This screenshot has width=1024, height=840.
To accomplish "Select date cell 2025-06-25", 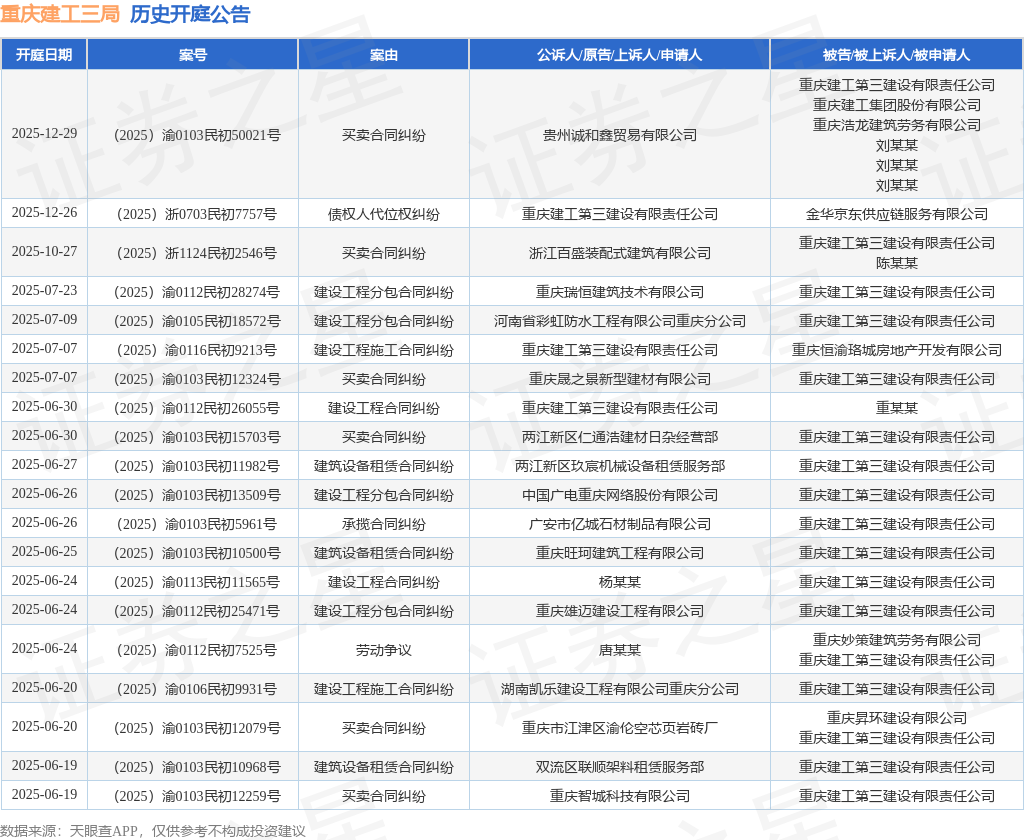I will pos(44,551).
